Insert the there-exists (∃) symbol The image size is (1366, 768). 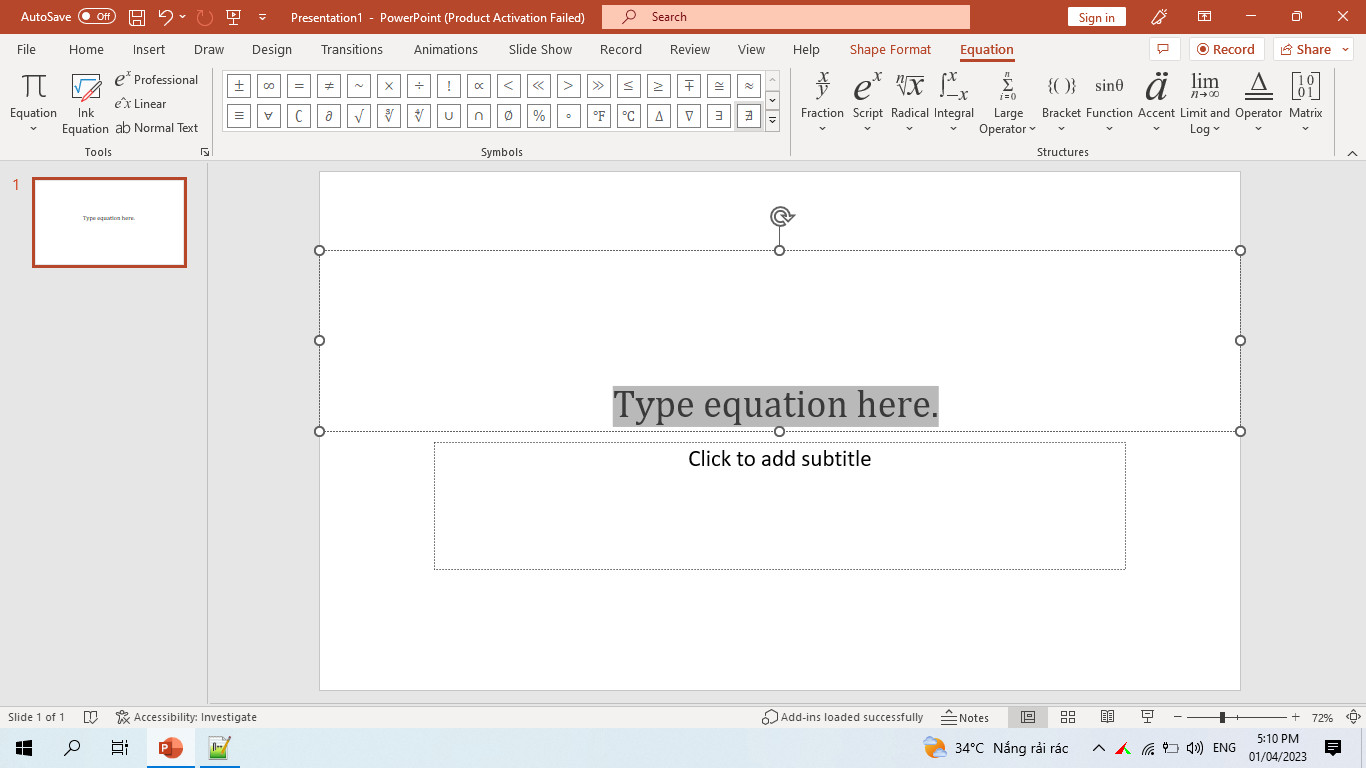point(719,116)
